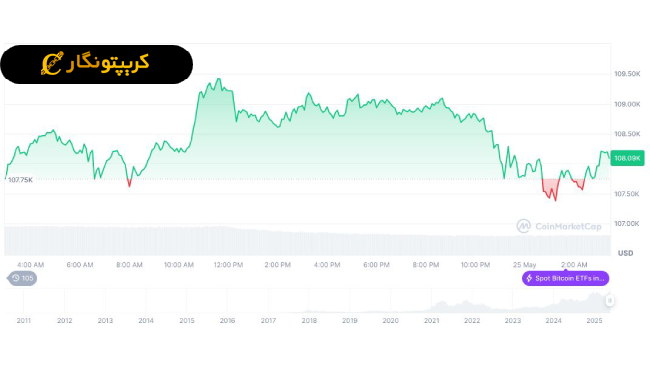The image size is (650, 365).
Task: Open the Spot Bitcoin ETFs event badge
Action: (x=565, y=278)
